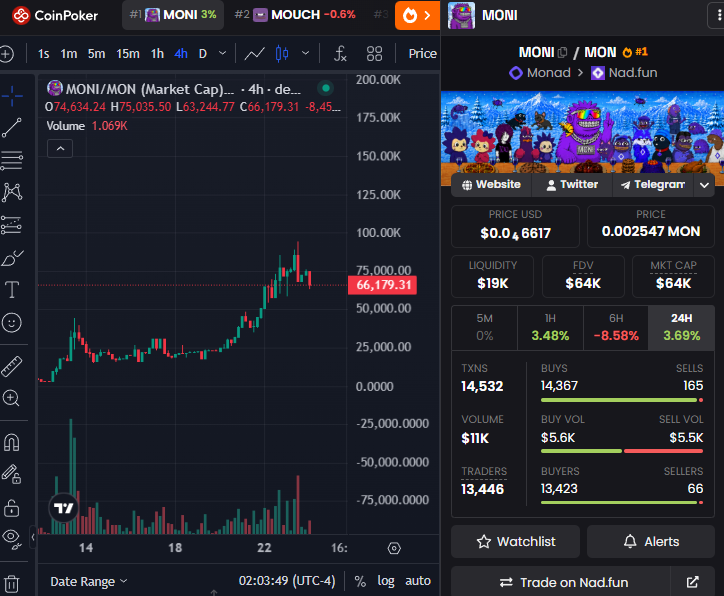This screenshot has height=596, width=724.
Task: Toggle lock all drawings
Action: [12, 508]
